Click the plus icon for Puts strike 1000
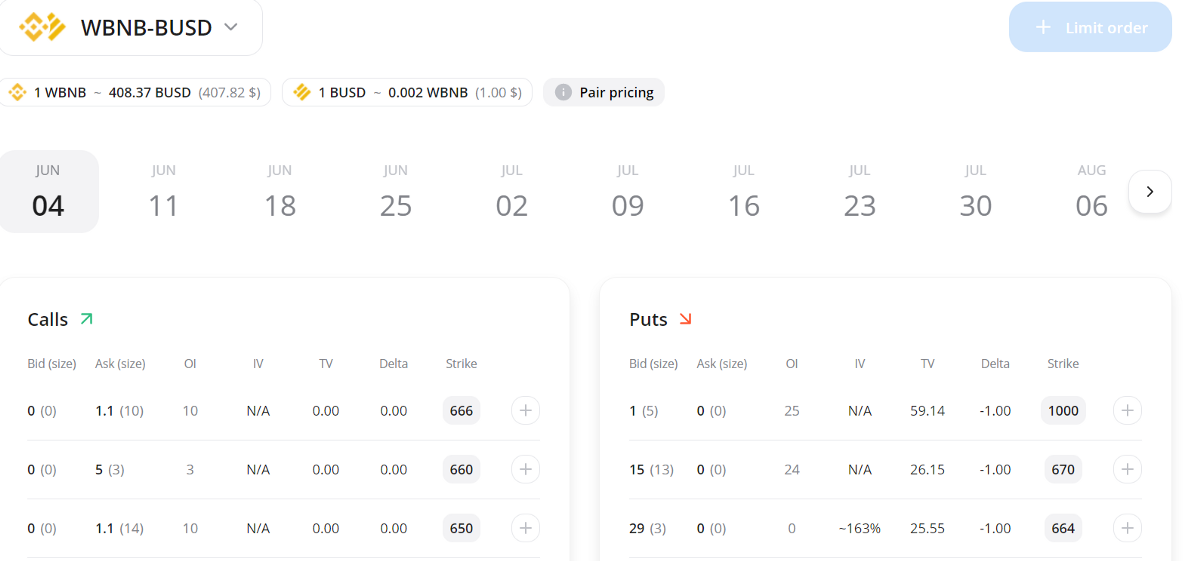The height and width of the screenshot is (561, 1200). (x=1127, y=411)
